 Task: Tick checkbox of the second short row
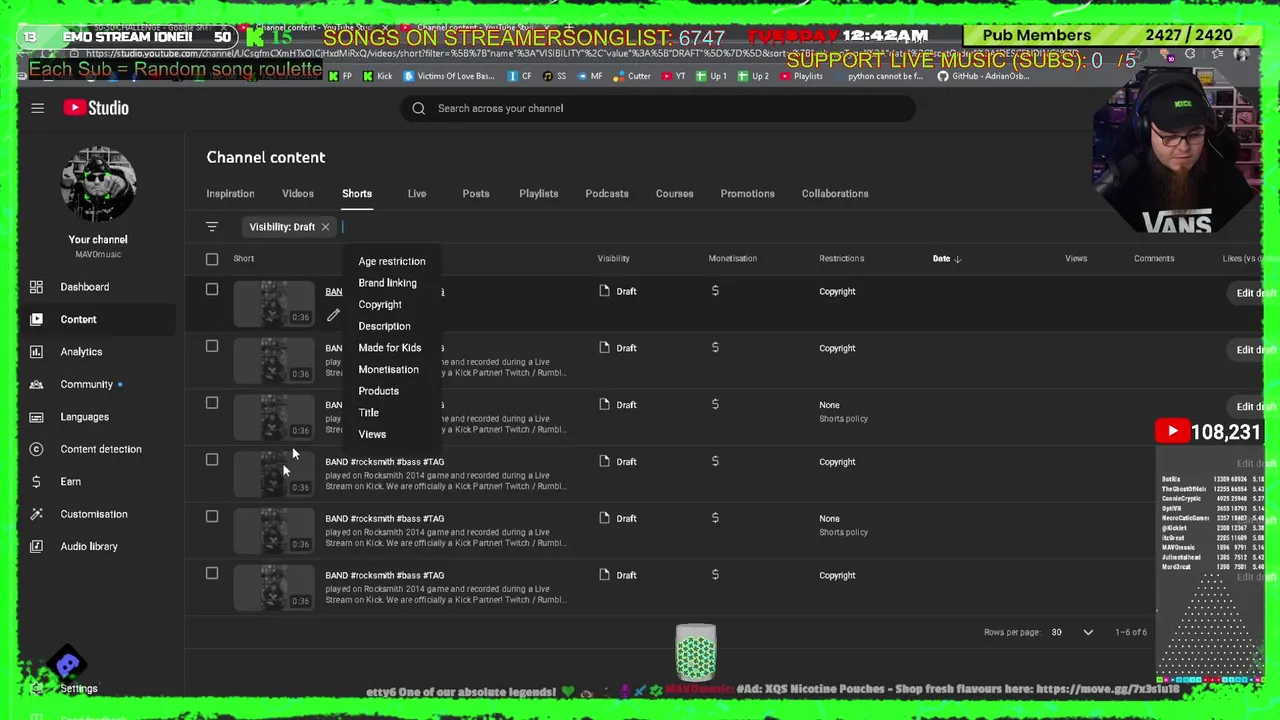pos(212,347)
